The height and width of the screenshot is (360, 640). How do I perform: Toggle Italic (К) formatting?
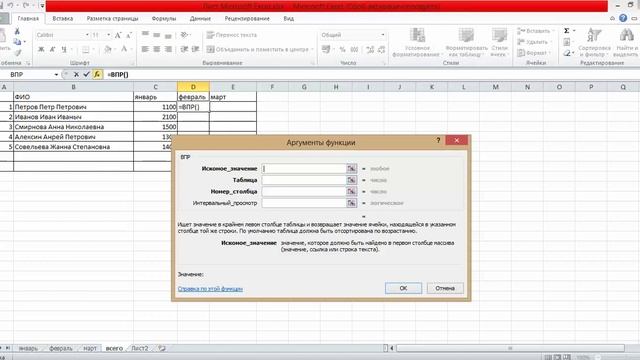tap(52, 49)
